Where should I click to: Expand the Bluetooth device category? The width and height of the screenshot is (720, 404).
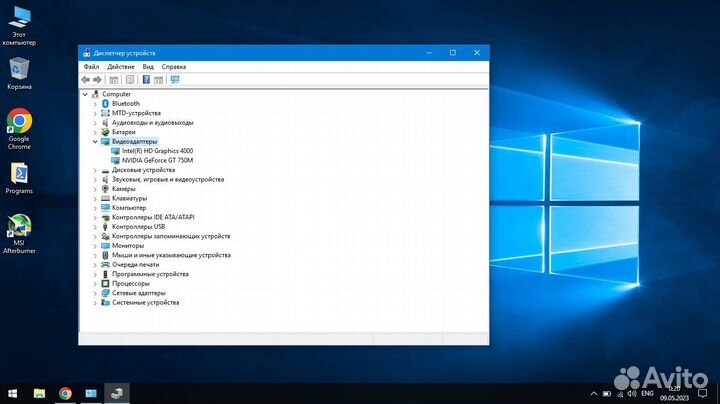[95, 103]
